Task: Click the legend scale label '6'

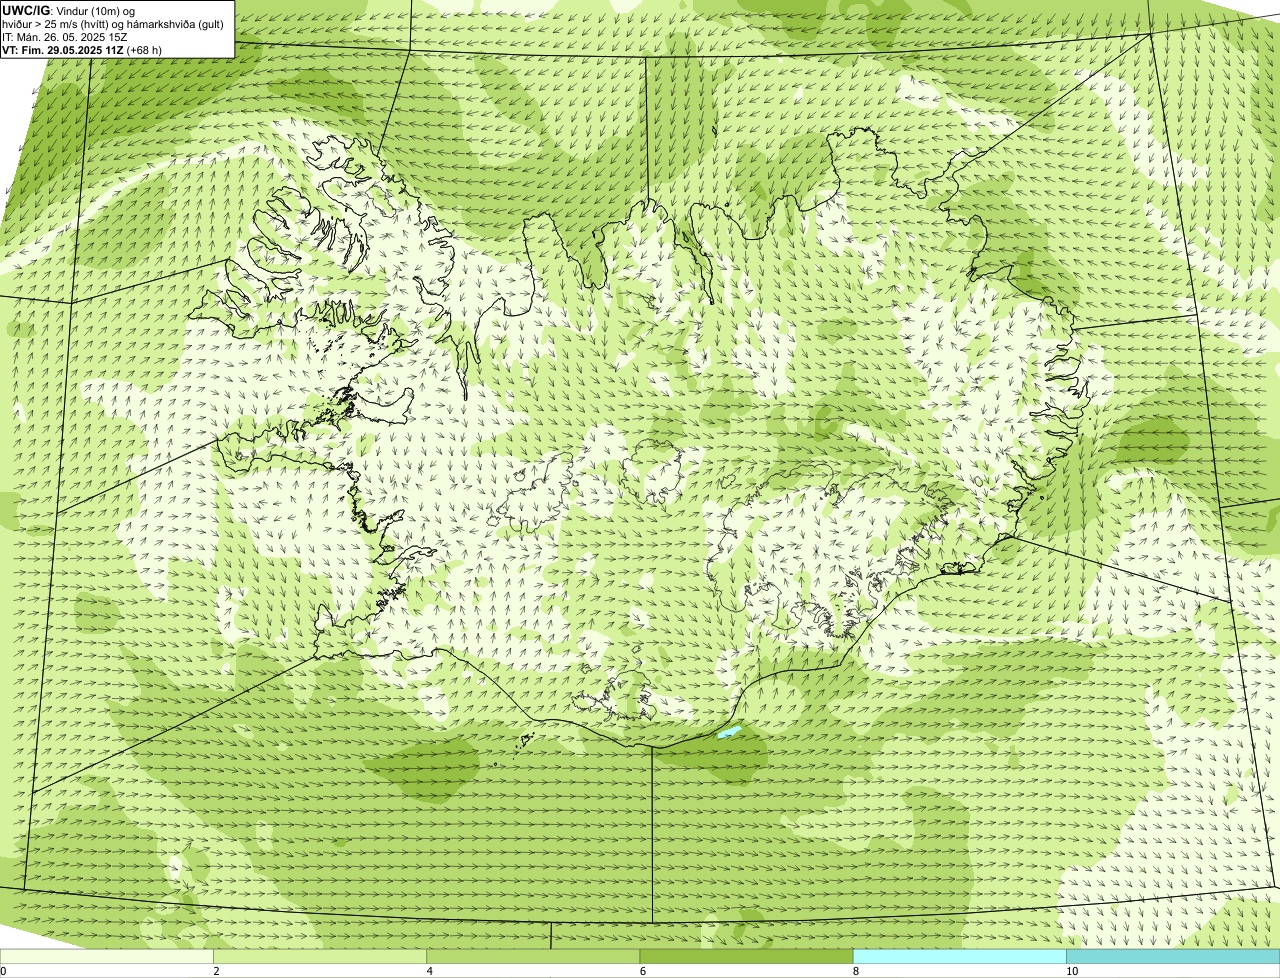Action: [x=643, y=971]
